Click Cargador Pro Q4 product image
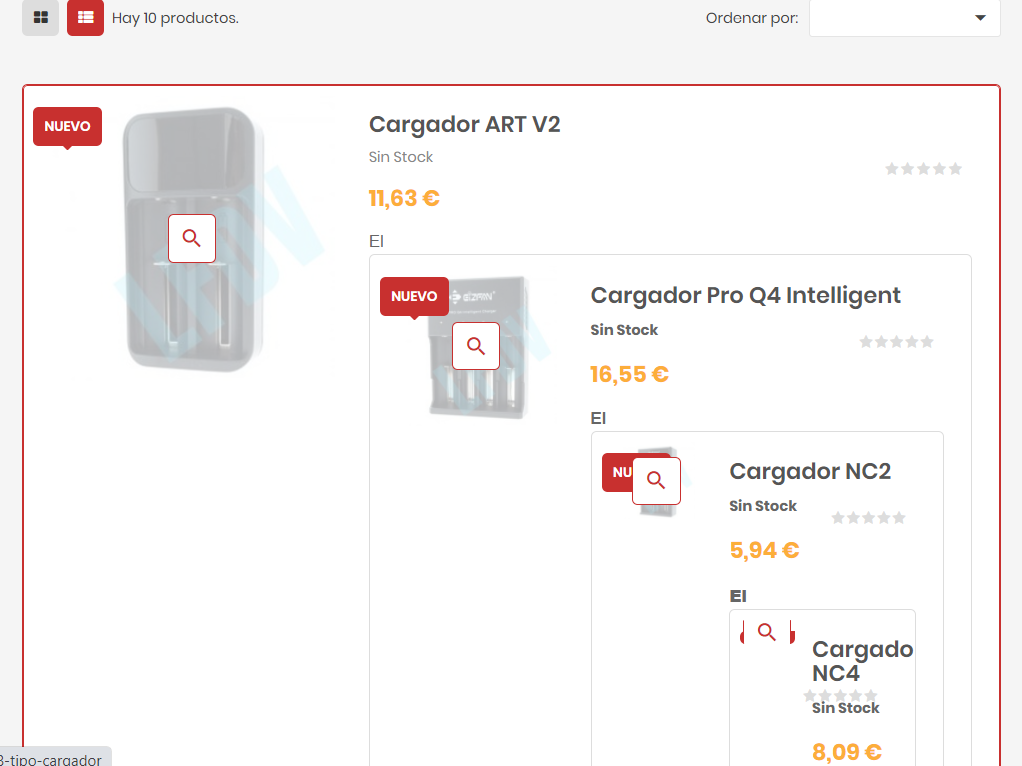The height and width of the screenshot is (766, 1022). (x=478, y=347)
